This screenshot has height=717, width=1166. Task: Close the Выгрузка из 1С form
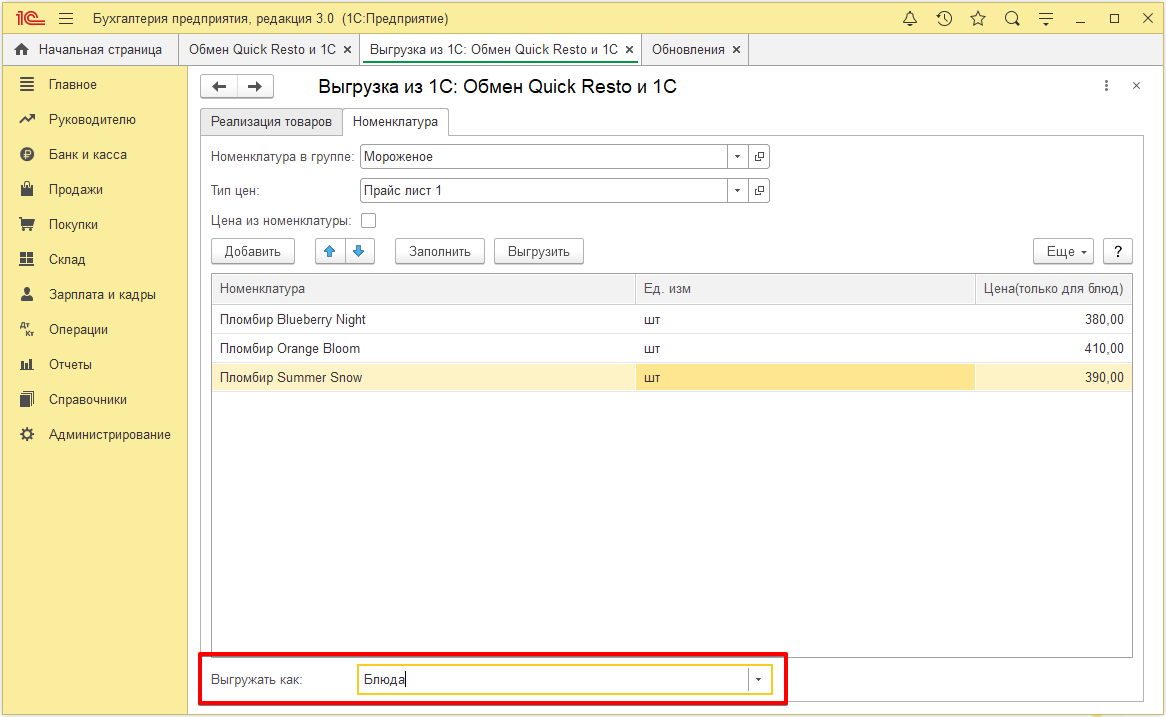pyautogui.click(x=1136, y=86)
